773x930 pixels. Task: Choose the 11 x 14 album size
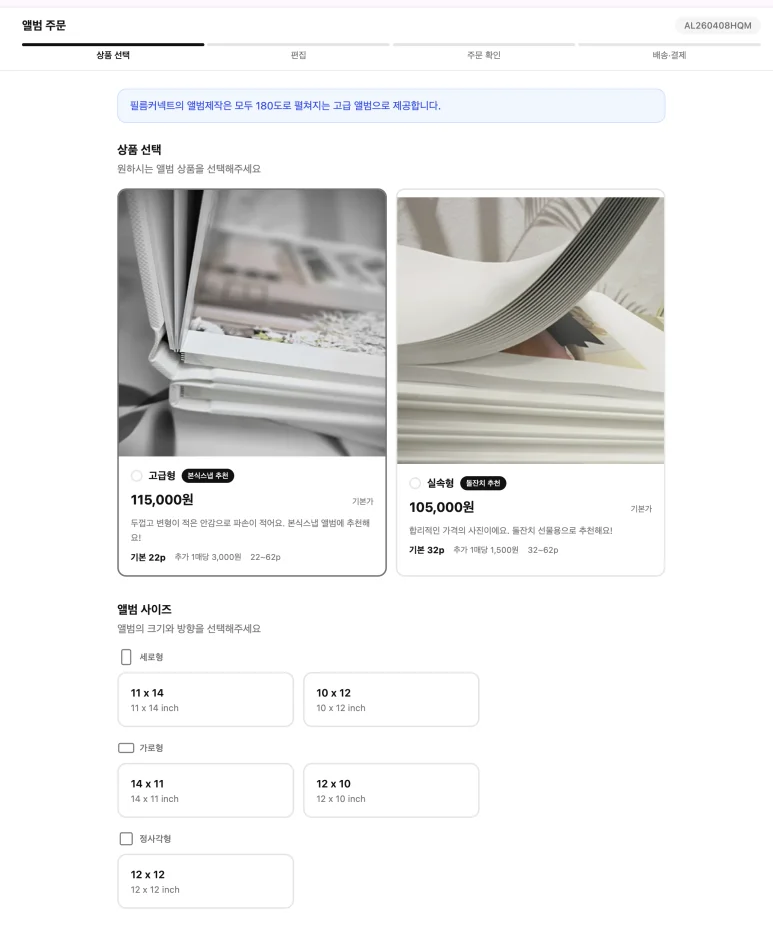click(205, 699)
